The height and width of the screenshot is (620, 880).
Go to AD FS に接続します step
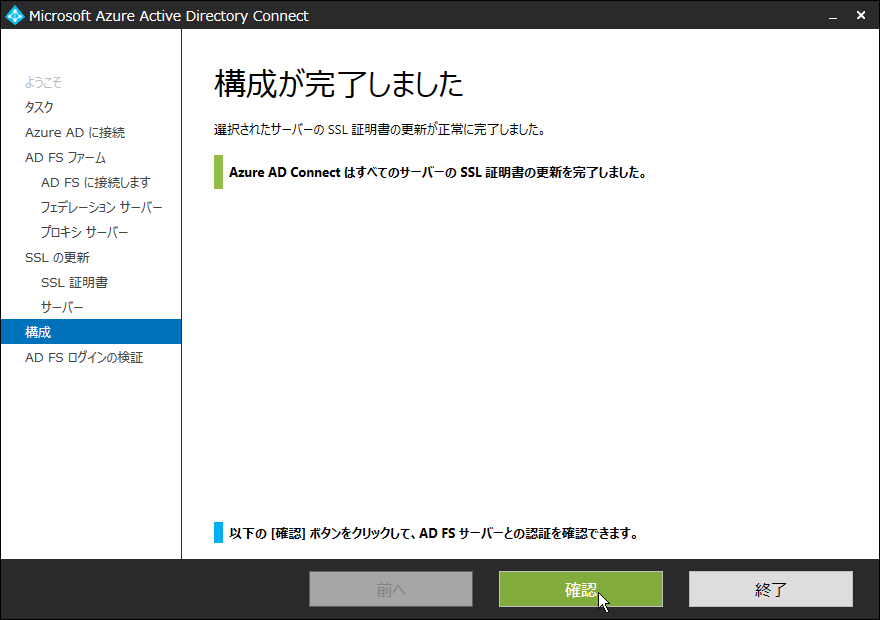(x=95, y=182)
